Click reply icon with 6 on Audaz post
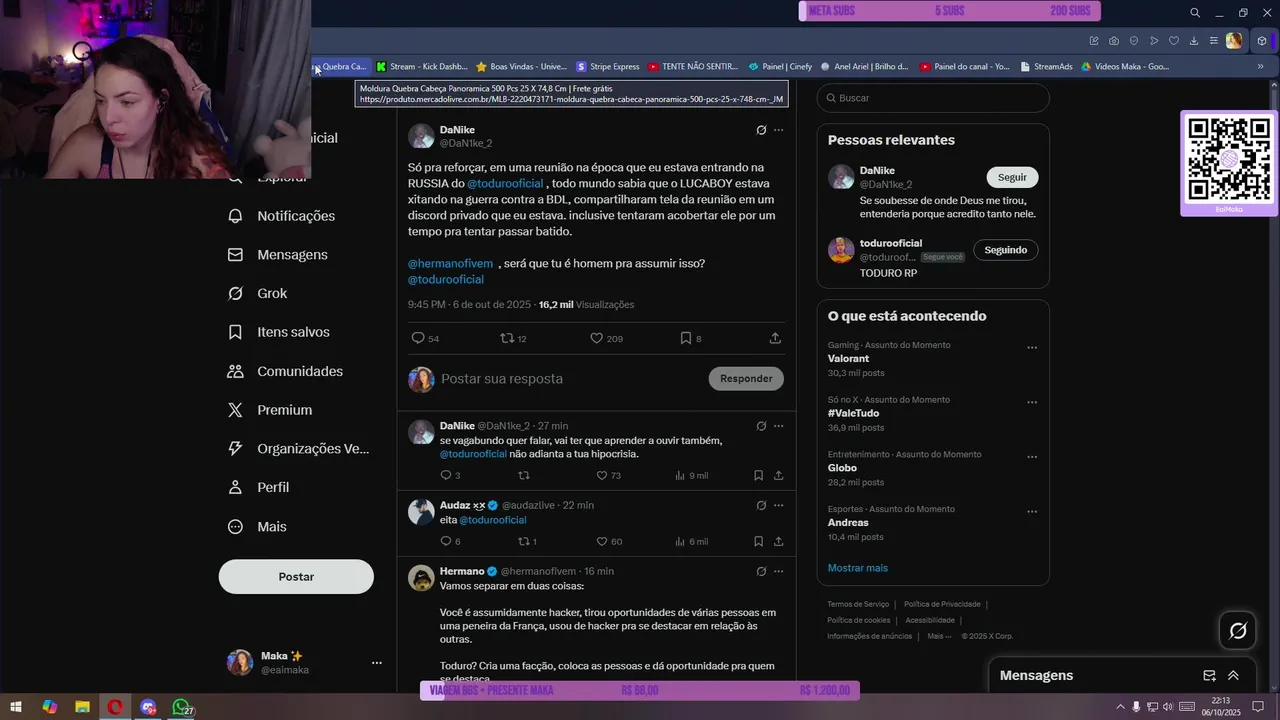 pyautogui.click(x=450, y=541)
